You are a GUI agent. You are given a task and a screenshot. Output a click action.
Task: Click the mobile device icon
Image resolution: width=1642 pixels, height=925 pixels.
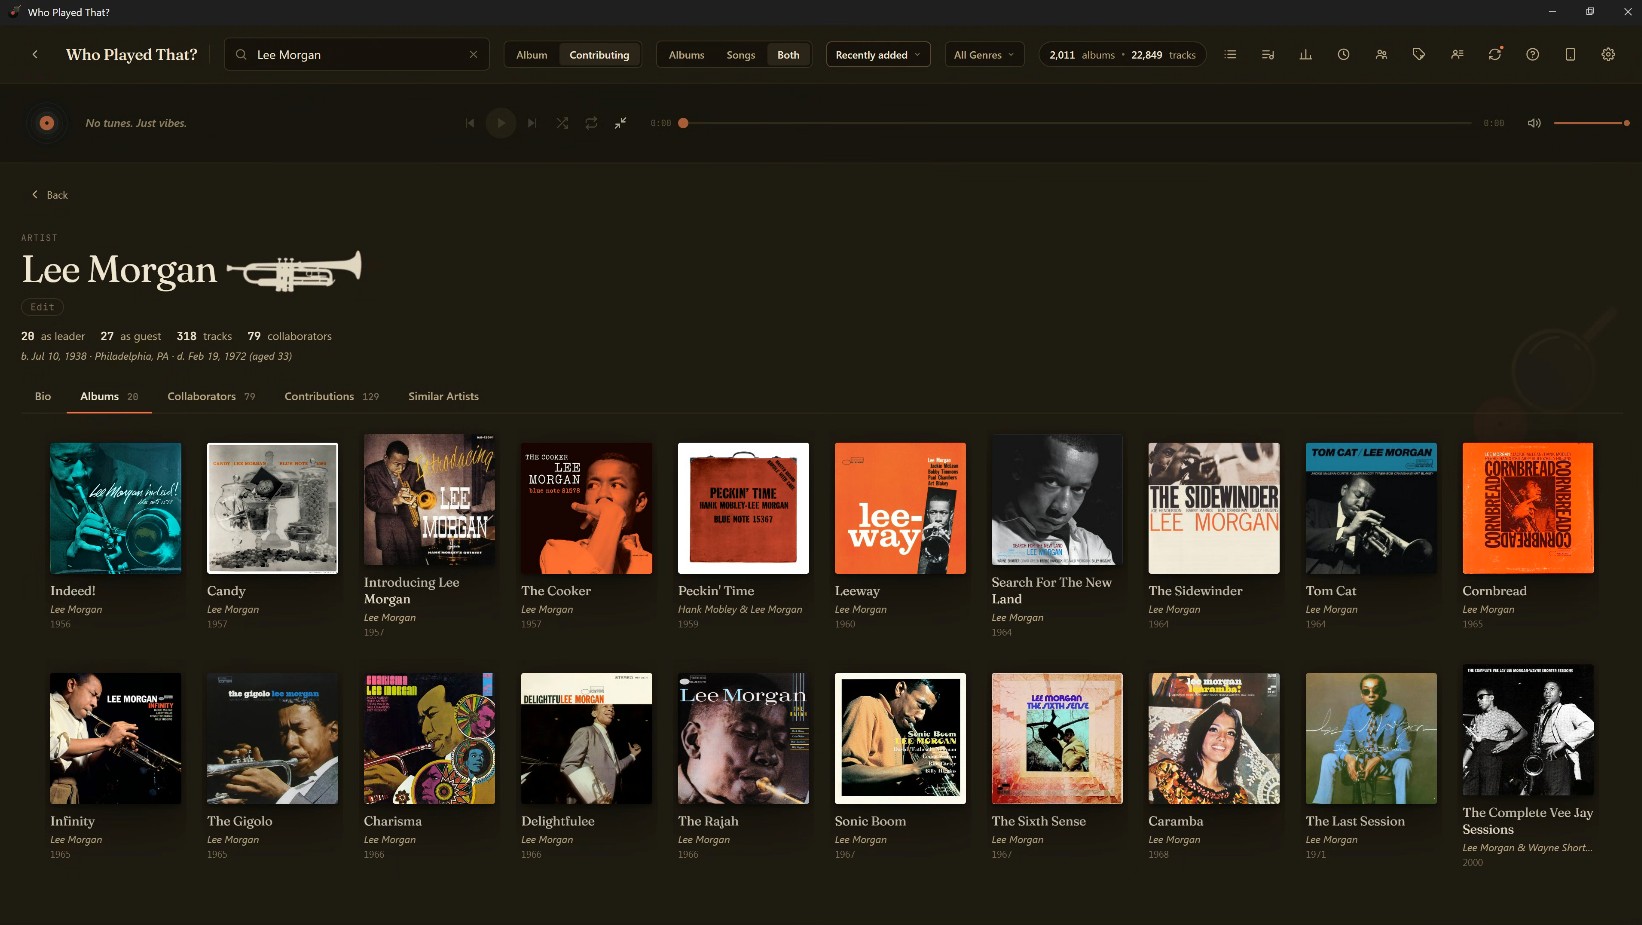1570,54
